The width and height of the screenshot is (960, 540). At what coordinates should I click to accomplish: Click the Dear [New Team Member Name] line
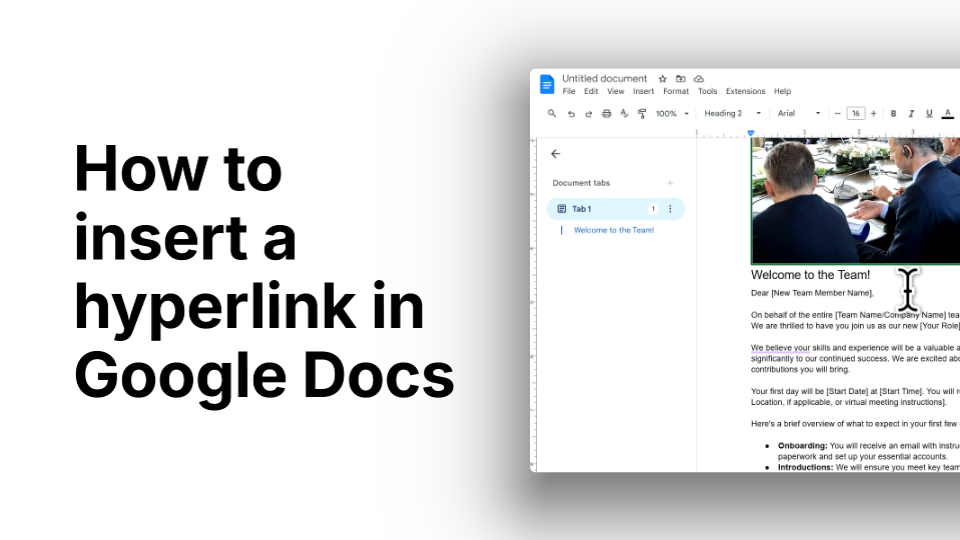[x=812, y=293]
